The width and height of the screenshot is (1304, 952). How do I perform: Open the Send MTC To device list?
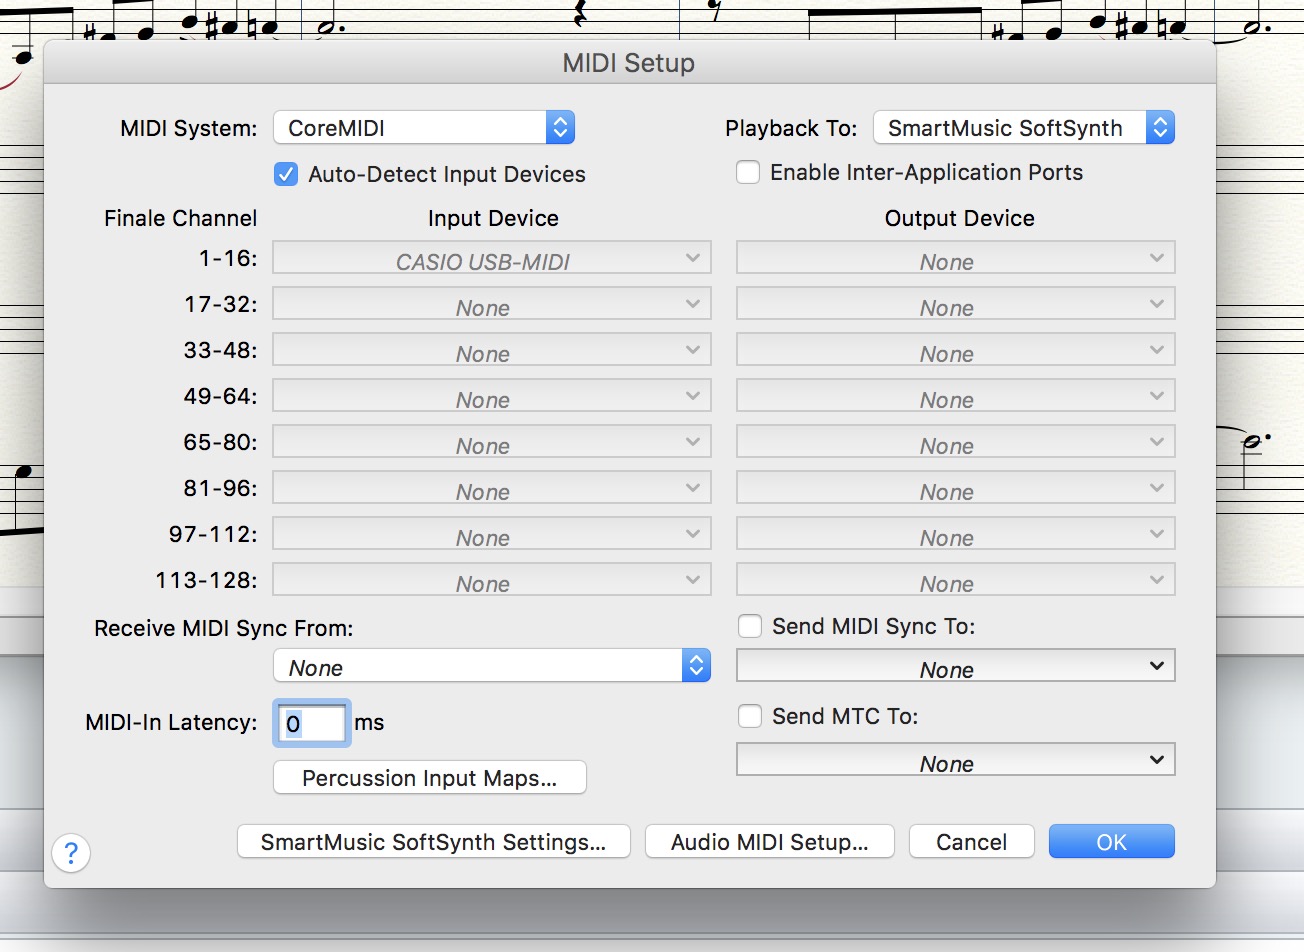point(955,761)
